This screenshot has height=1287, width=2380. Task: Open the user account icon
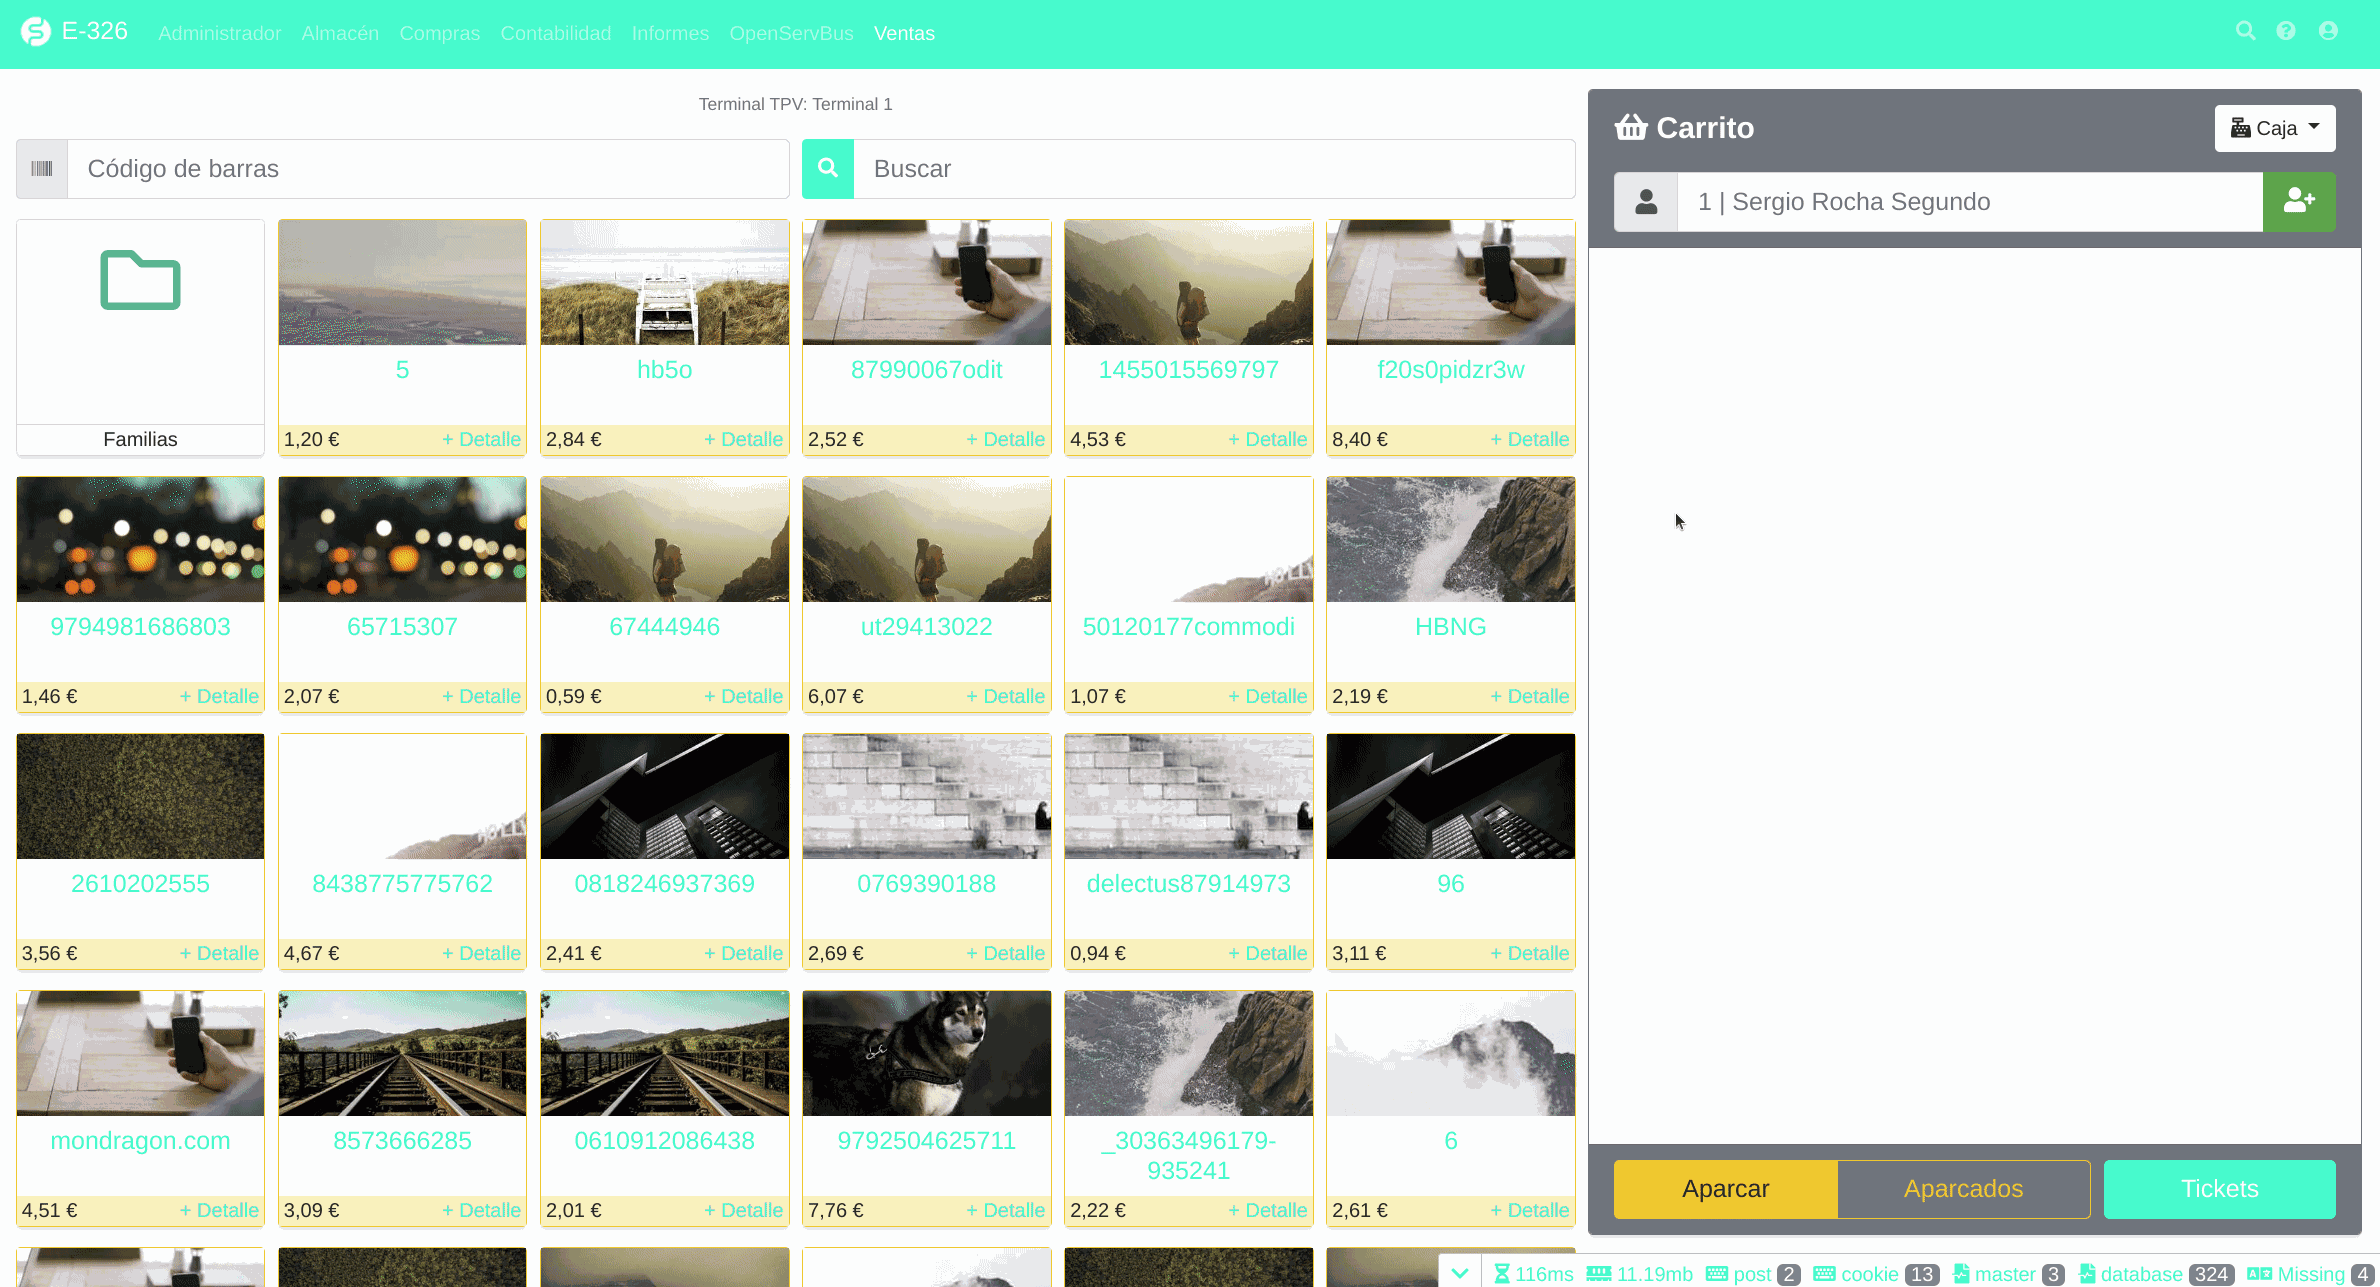(x=2328, y=32)
